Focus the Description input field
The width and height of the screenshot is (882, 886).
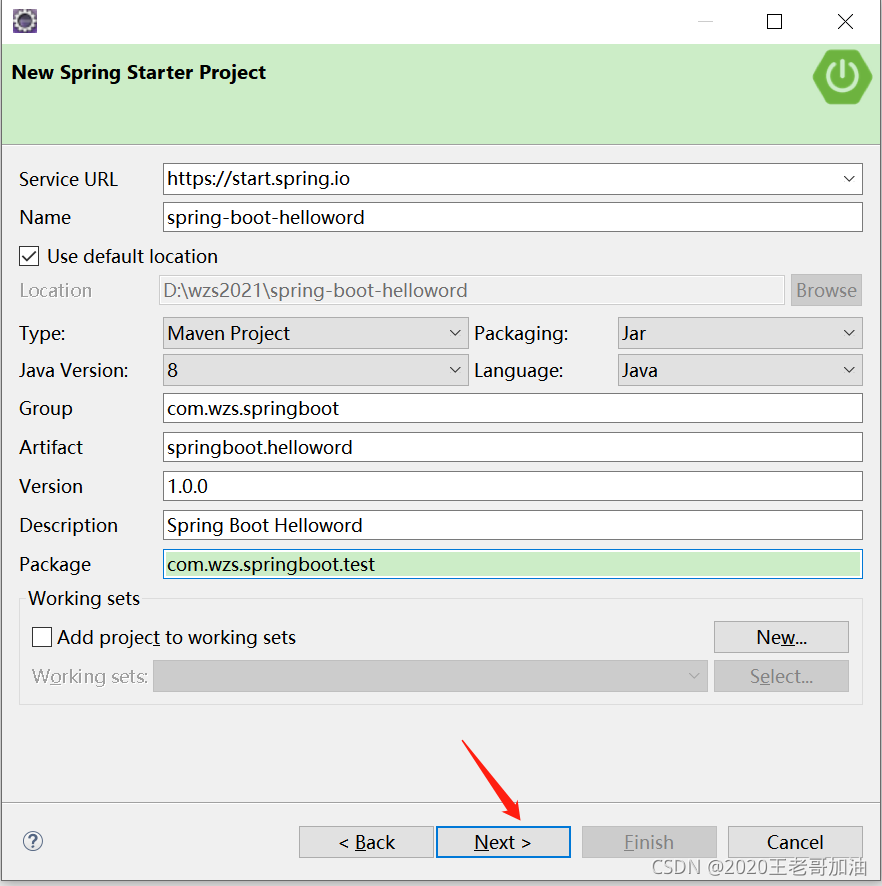(x=512, y=525)
